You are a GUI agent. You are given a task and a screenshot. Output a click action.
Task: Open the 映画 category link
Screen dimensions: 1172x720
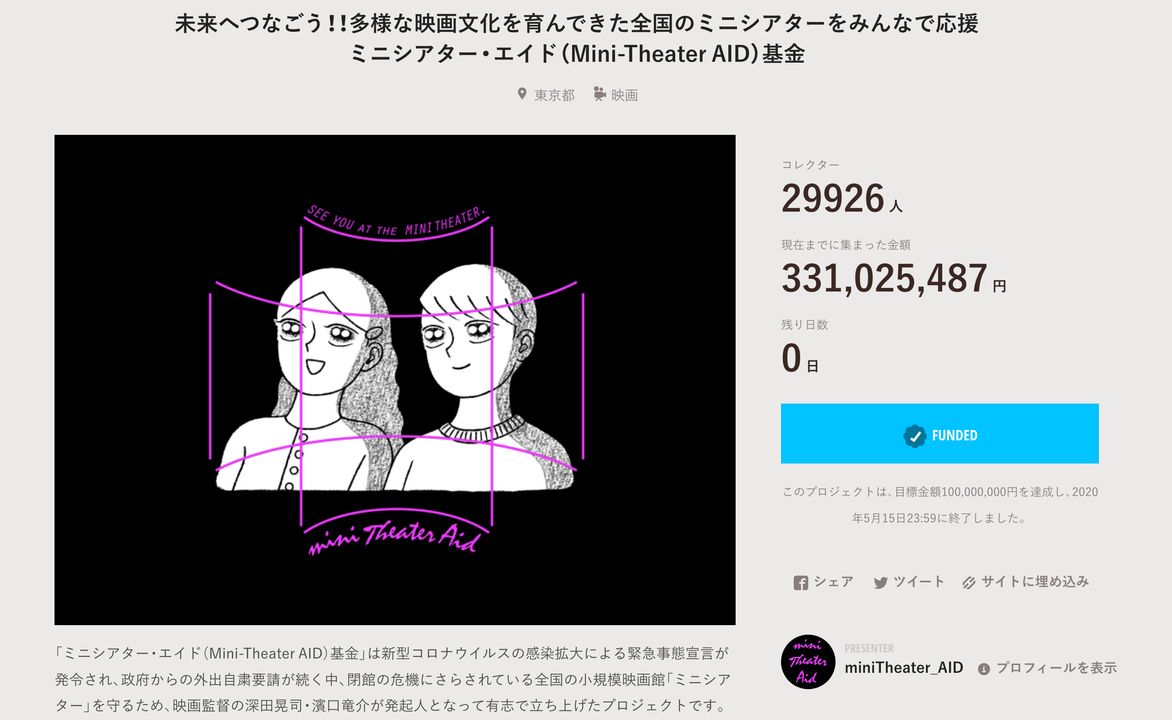(x=625, y=95)
